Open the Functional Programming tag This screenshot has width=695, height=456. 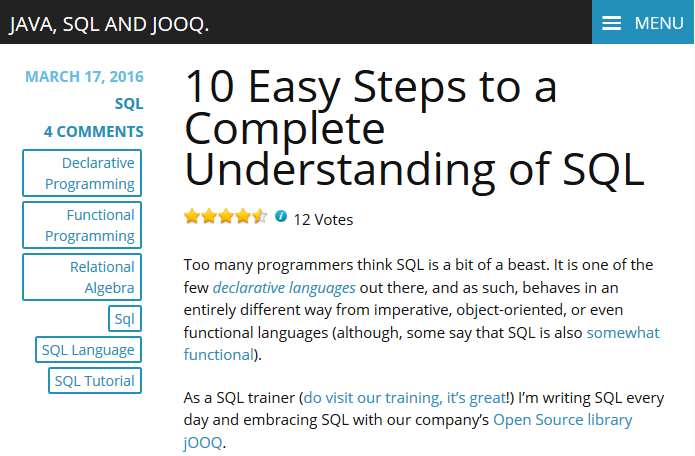[x=82, y=225]
